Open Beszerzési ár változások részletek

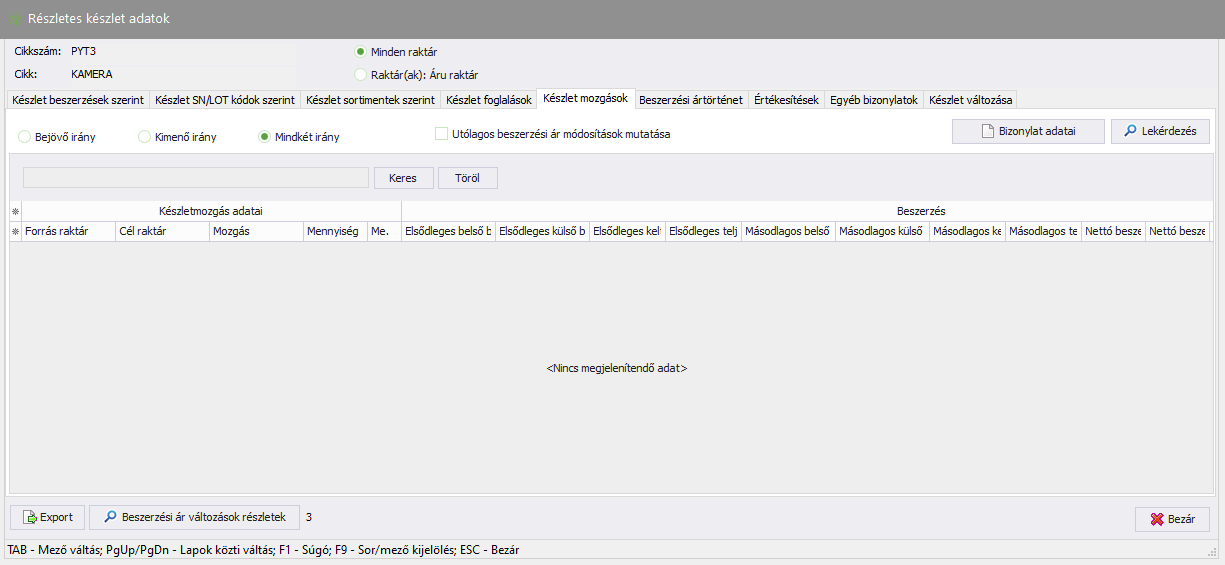coord(194,518)
